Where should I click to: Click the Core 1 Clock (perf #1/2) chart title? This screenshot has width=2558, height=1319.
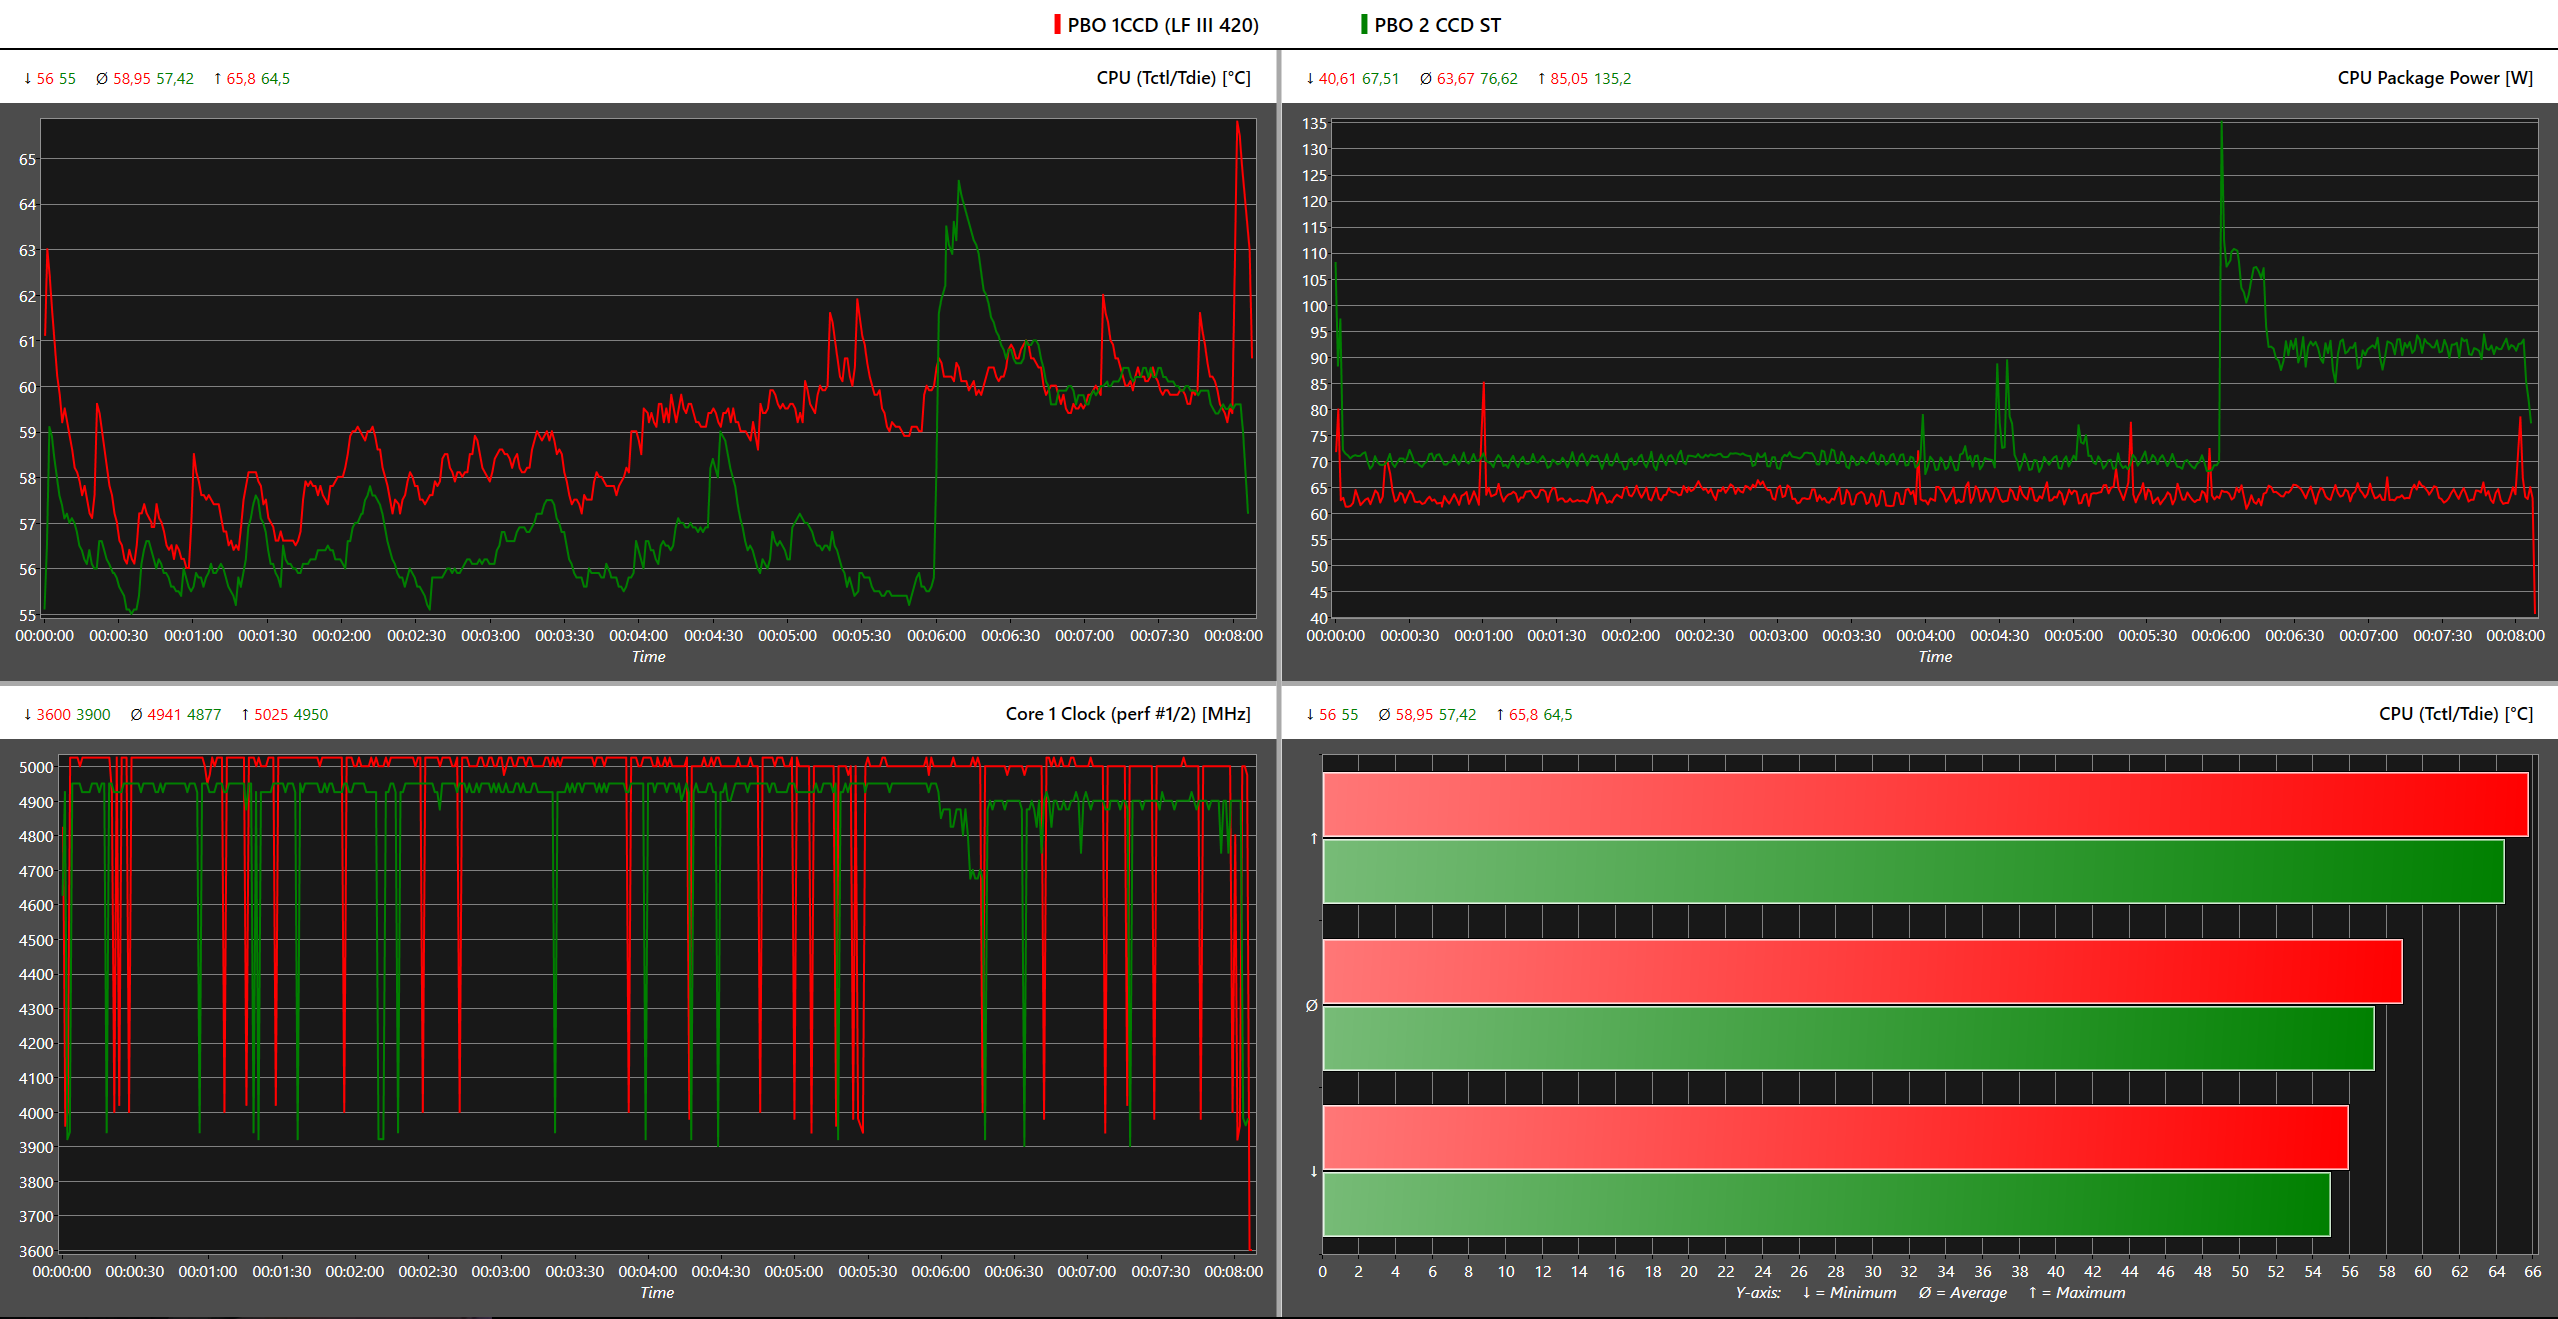point(1127,714)
